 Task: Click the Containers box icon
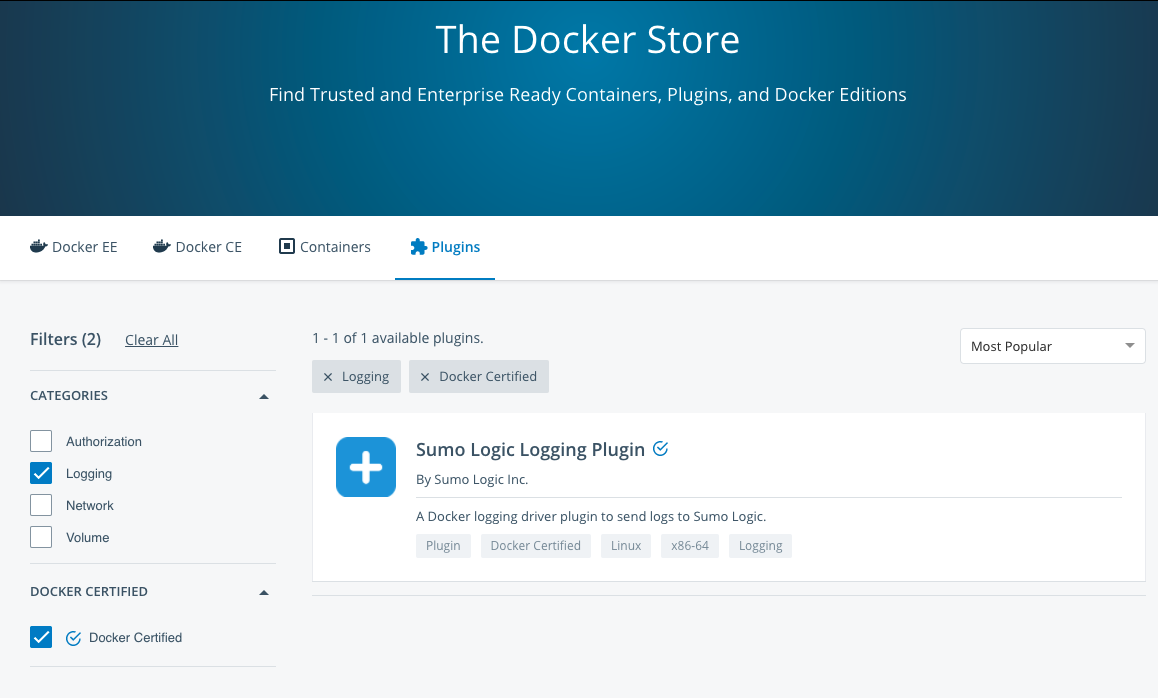[287, 245]
